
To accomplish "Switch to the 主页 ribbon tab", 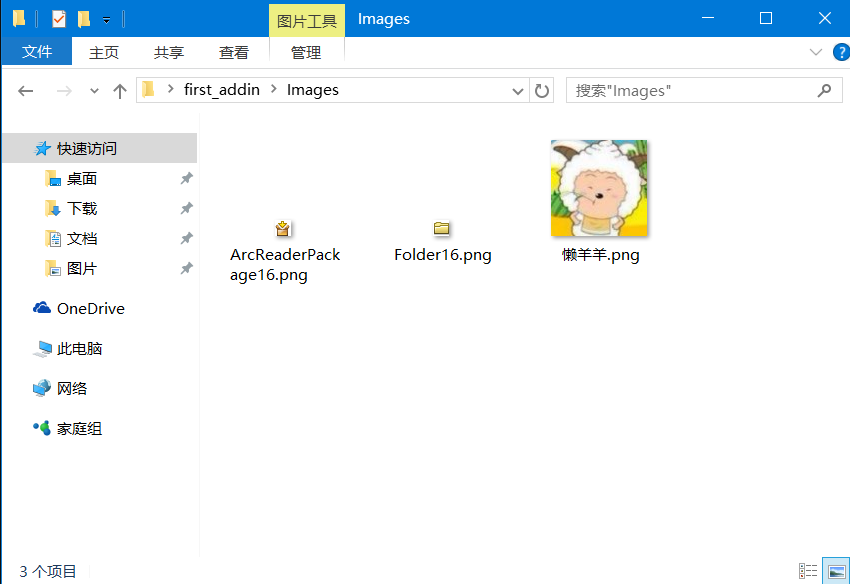I will pyautogui.click(x=104, y=53).
